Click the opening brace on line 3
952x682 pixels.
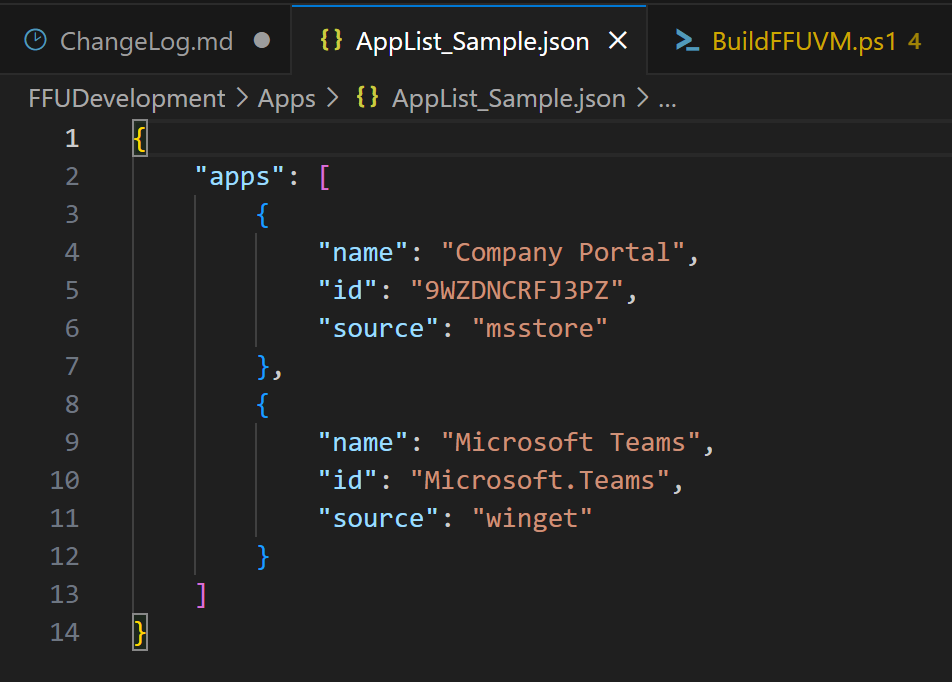(263, 215)
